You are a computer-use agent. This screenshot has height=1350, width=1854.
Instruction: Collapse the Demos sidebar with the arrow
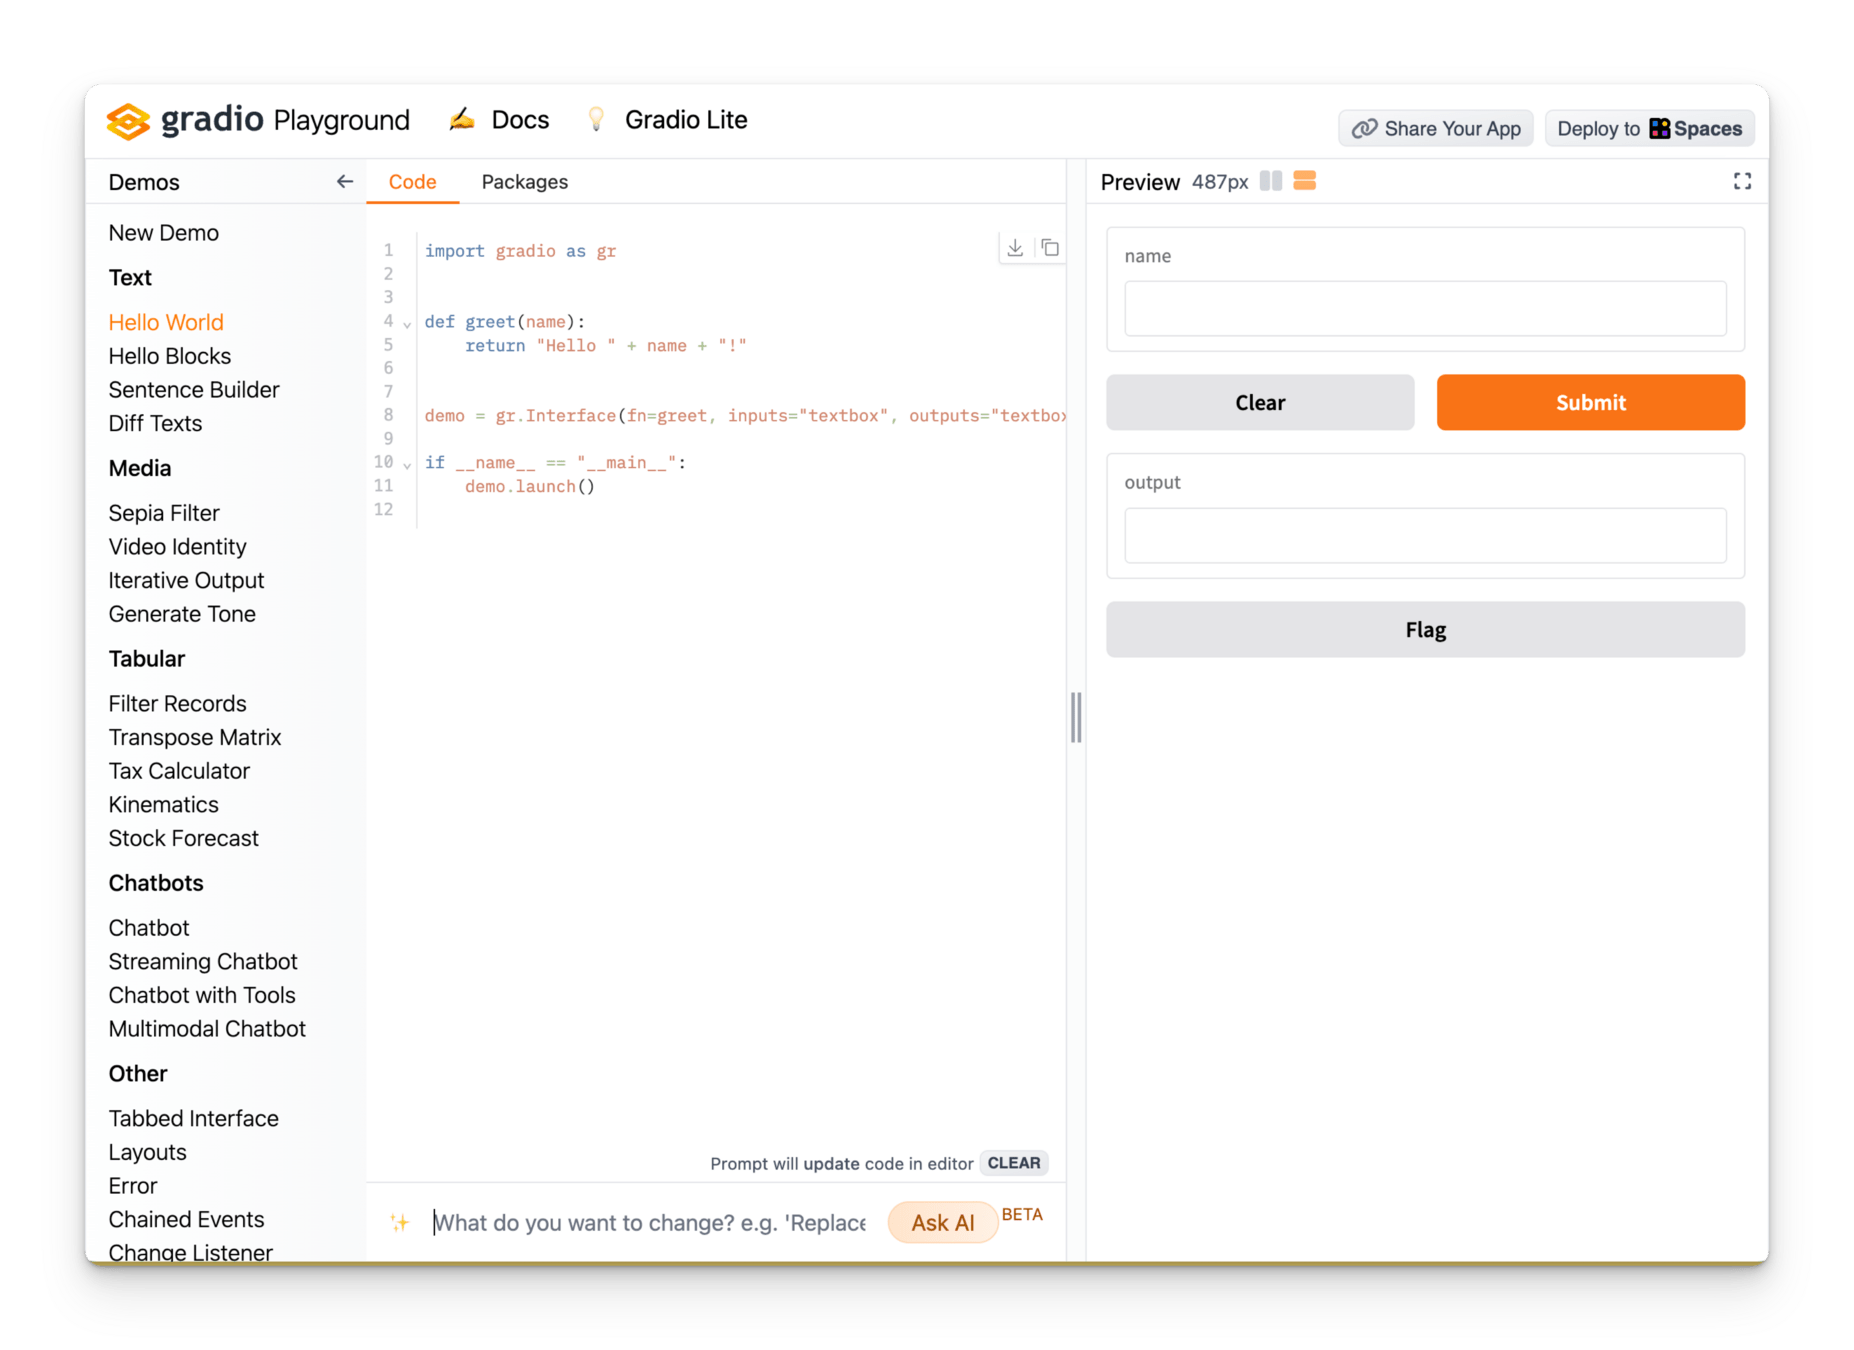tap(344, 182)
